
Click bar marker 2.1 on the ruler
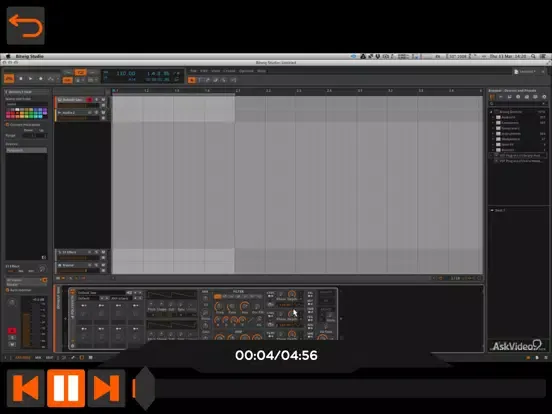pyautogui.click(x=238, y=91)
